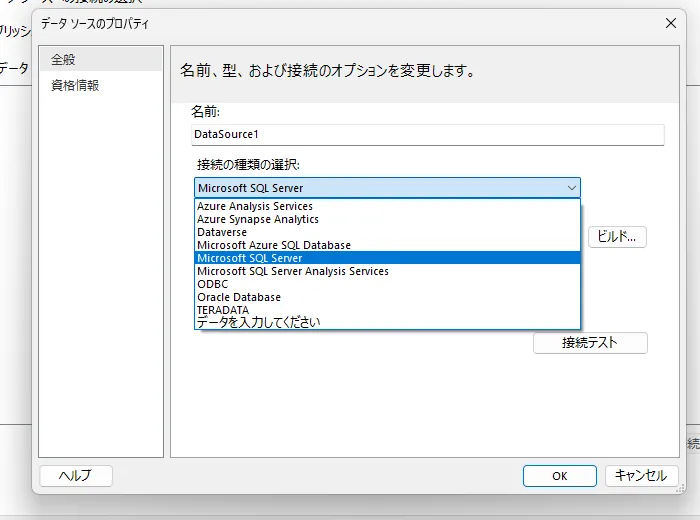Collapse the connection type combo box arrow

571,188
